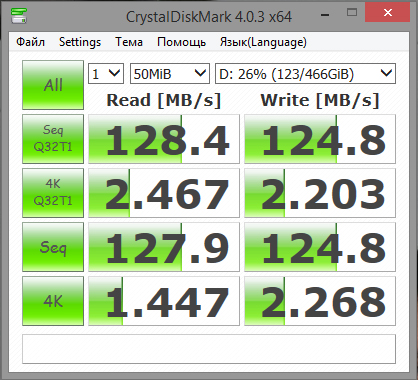Click the Write [MB/s] column header

point(320,100)
